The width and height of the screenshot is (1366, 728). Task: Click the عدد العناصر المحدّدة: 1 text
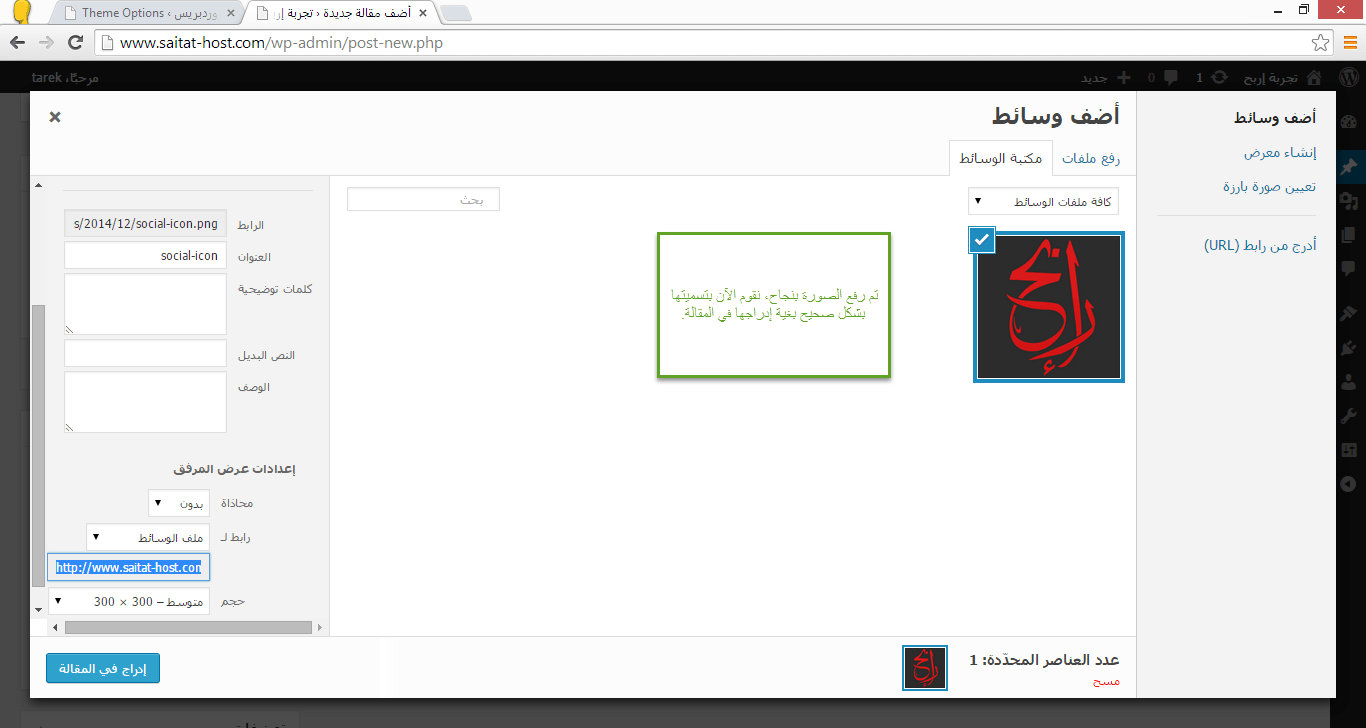[x=1044, y=660]
